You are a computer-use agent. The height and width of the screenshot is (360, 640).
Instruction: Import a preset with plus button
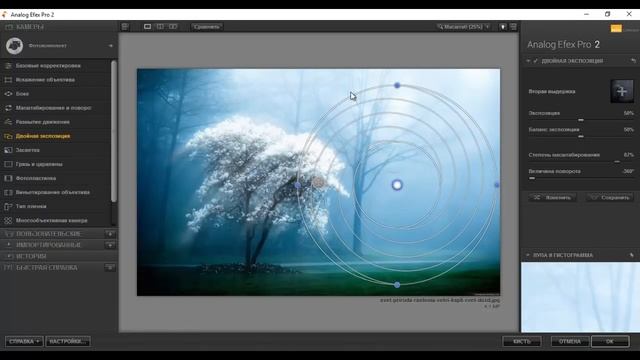click(x=110, y=245)
